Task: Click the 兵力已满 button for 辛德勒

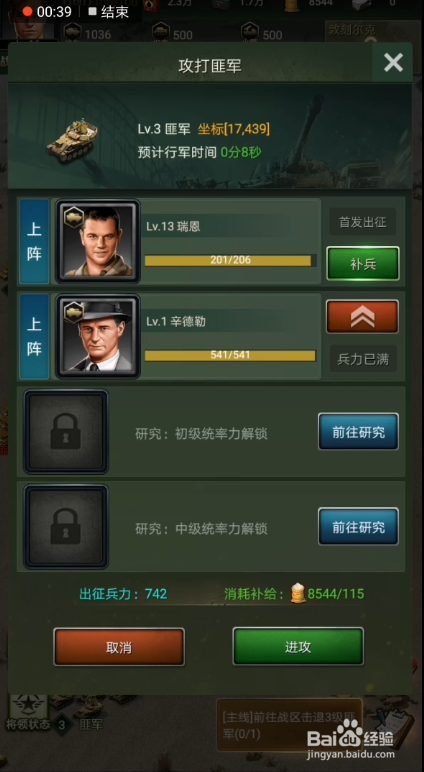Action: click(363, 359)
